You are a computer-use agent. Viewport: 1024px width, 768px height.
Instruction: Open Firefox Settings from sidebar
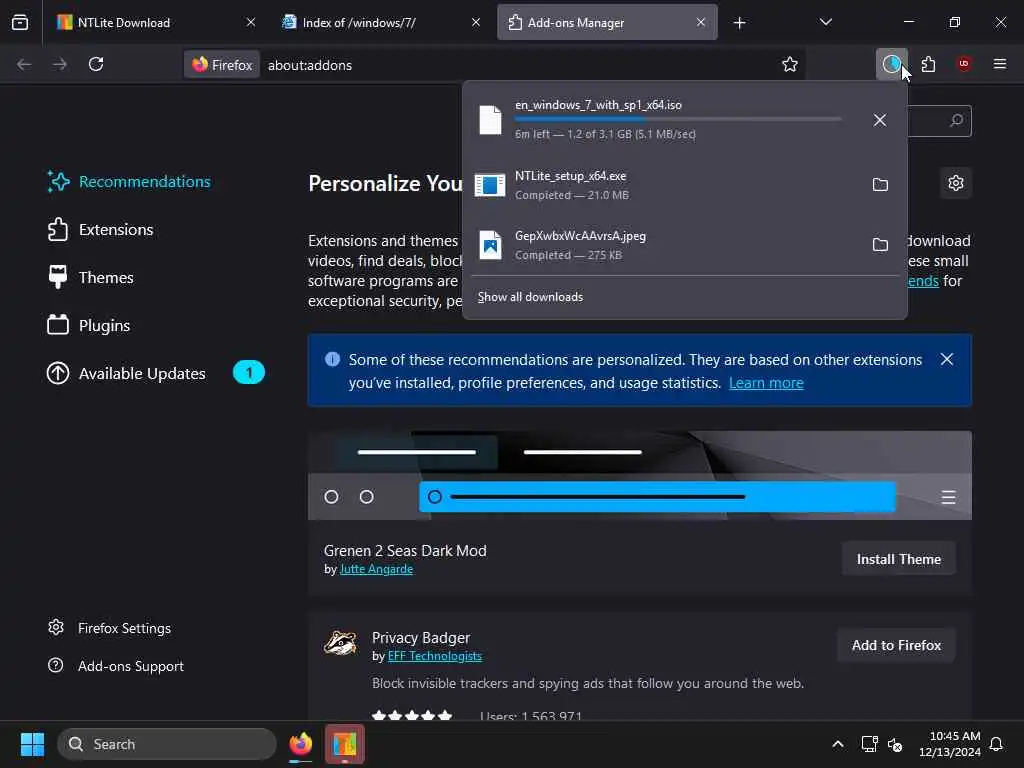tap(109, 628)
